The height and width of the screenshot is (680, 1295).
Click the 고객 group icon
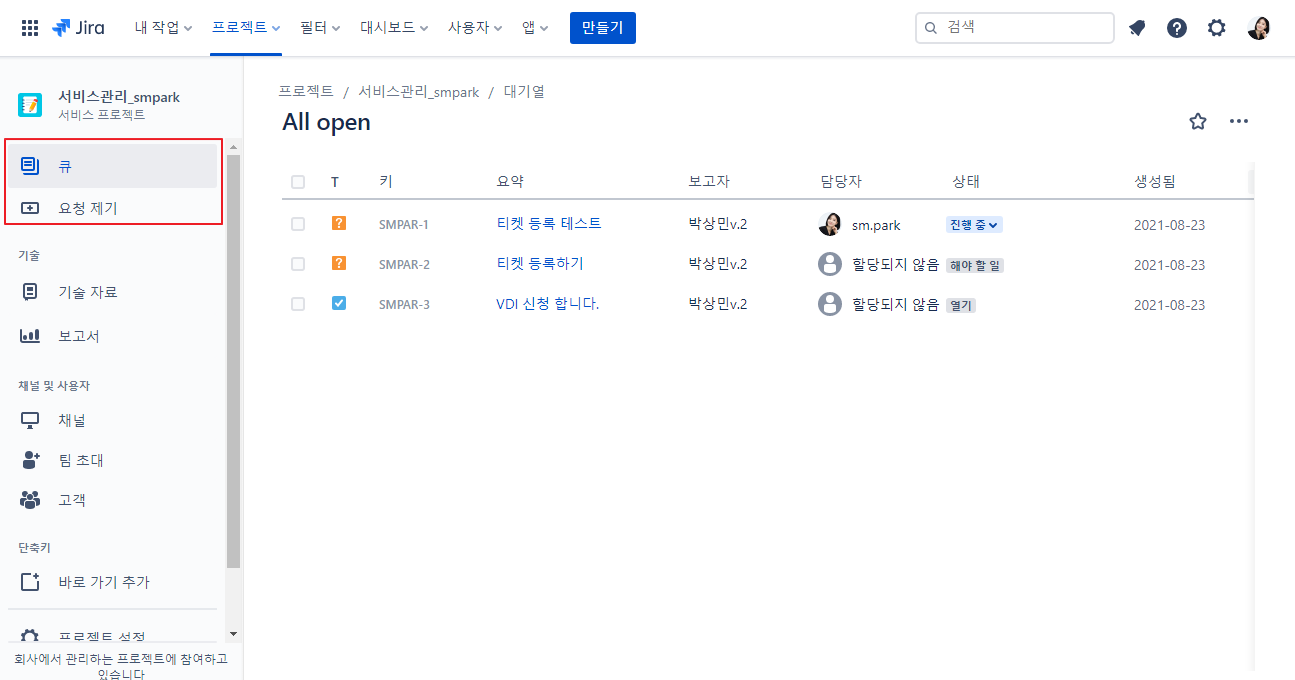[x=30, y=499]
